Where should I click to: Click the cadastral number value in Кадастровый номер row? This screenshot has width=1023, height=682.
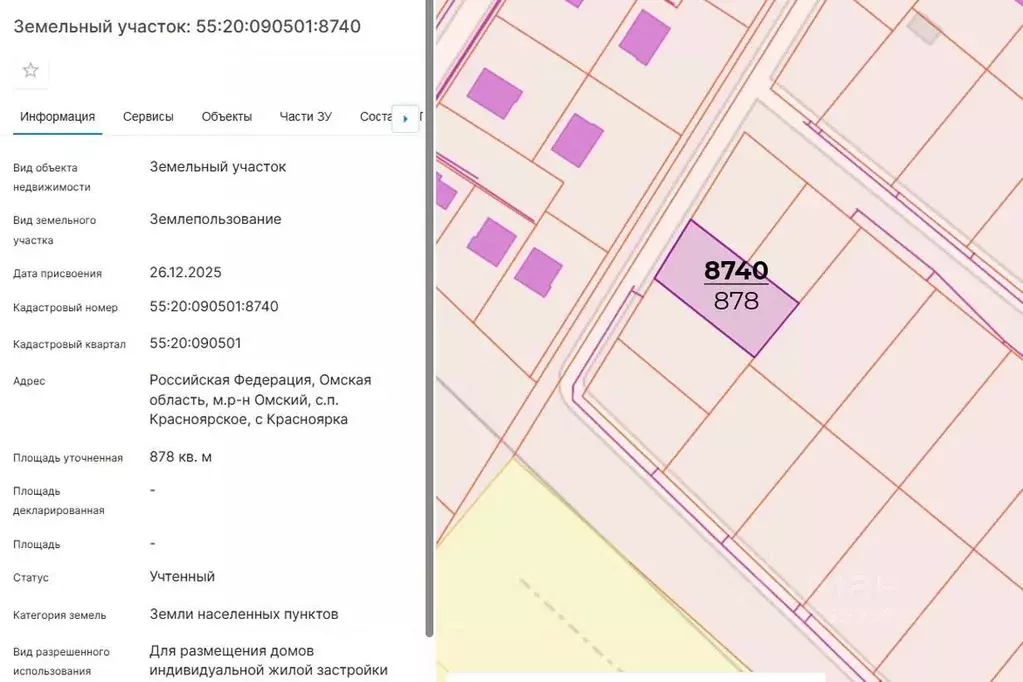point(214,306)
